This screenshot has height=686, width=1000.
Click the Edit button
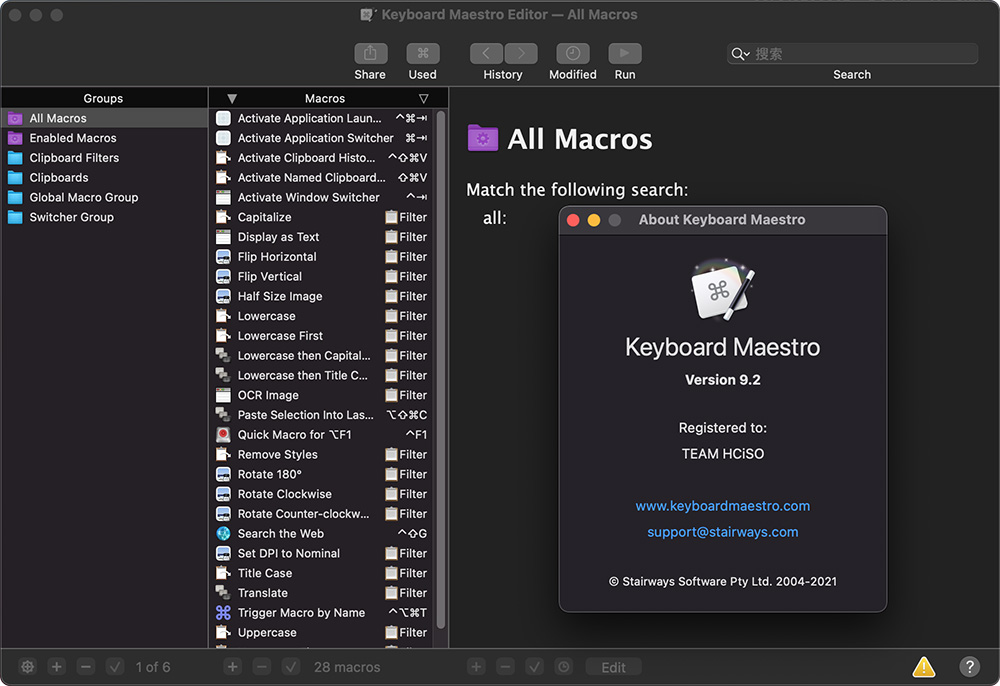coord(614,667)
